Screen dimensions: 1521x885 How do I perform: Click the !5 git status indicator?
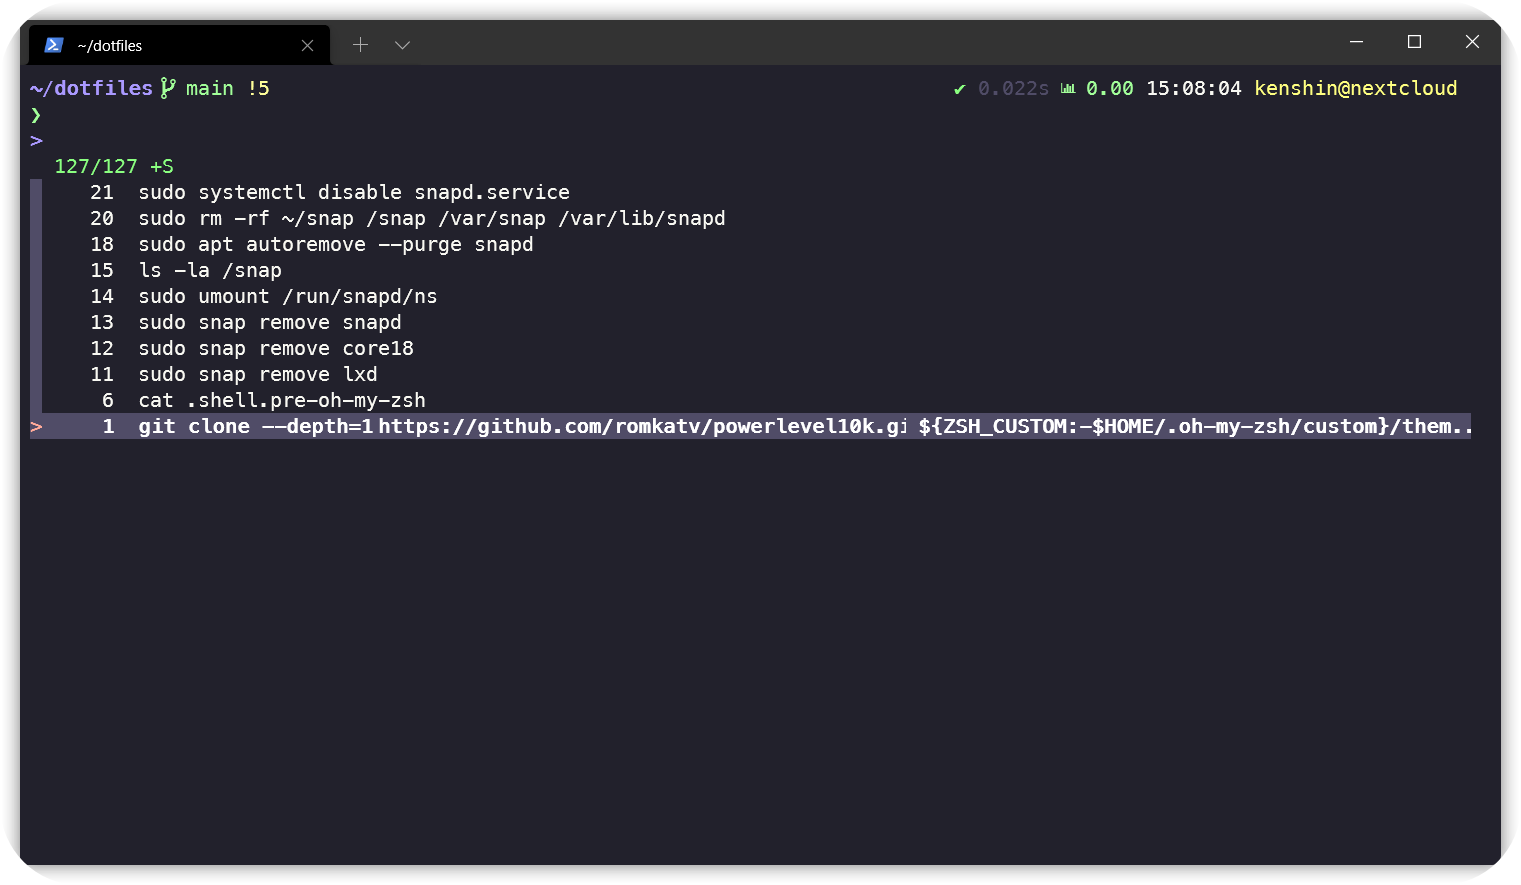tap(259, 88)
